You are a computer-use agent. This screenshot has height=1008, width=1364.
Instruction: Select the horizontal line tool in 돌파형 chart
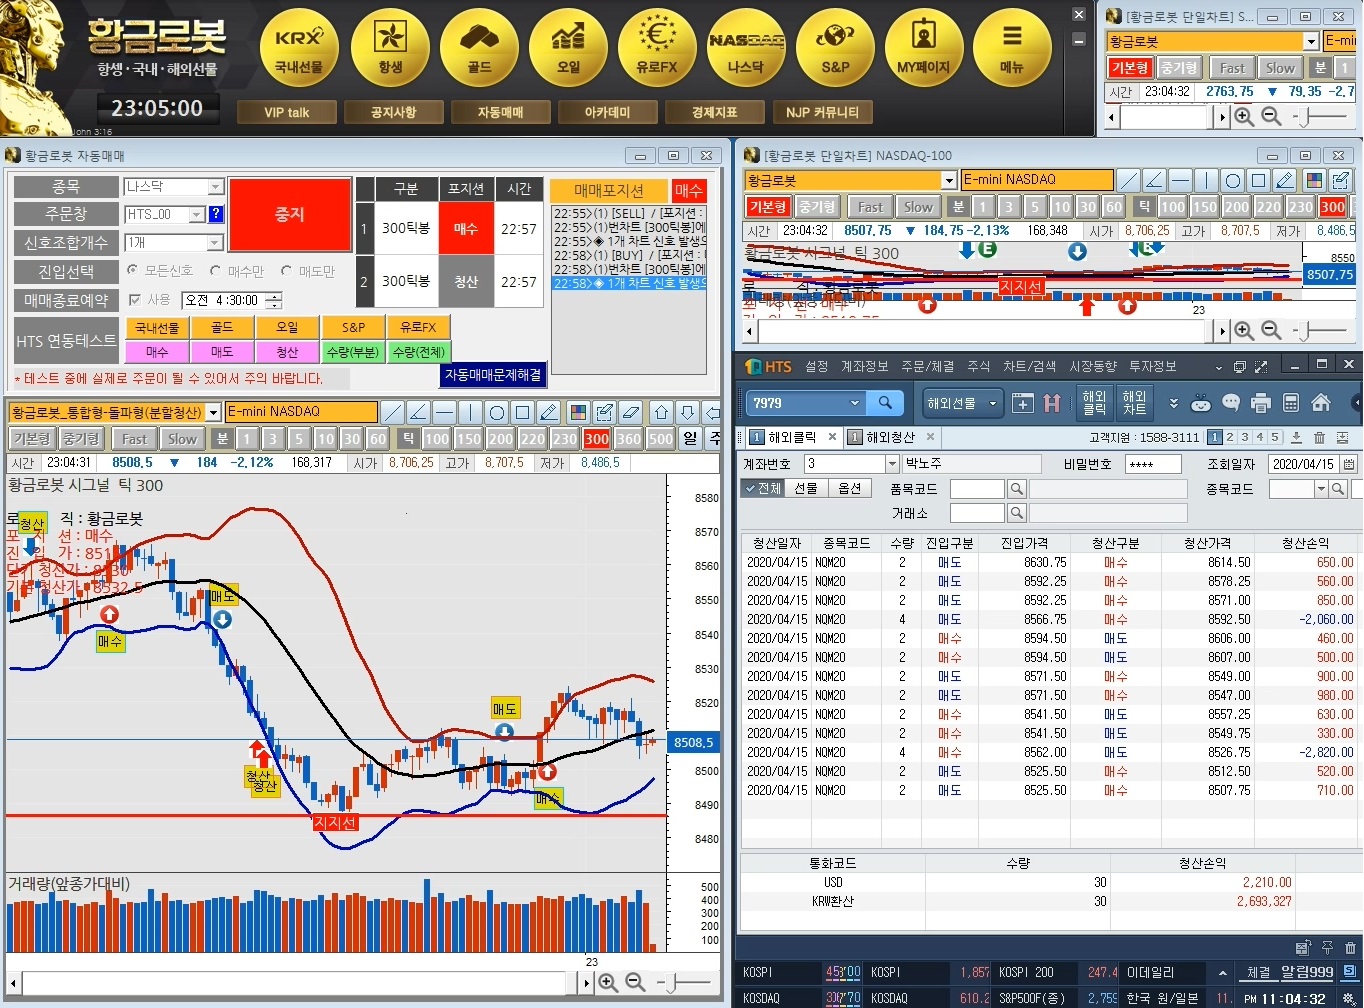445,412
